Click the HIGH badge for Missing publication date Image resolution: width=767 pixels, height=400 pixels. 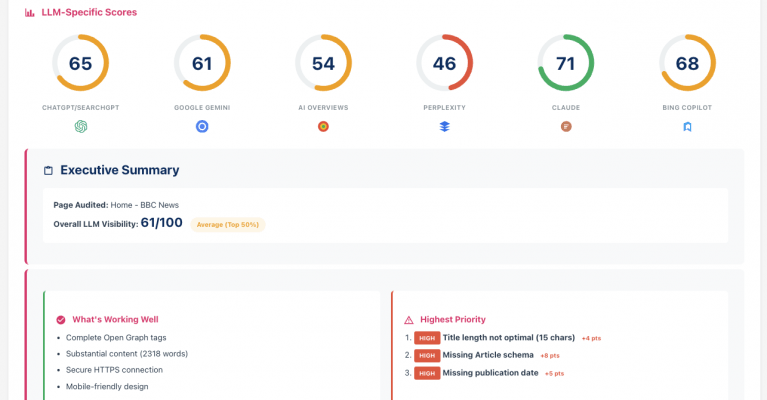[427, 373]
